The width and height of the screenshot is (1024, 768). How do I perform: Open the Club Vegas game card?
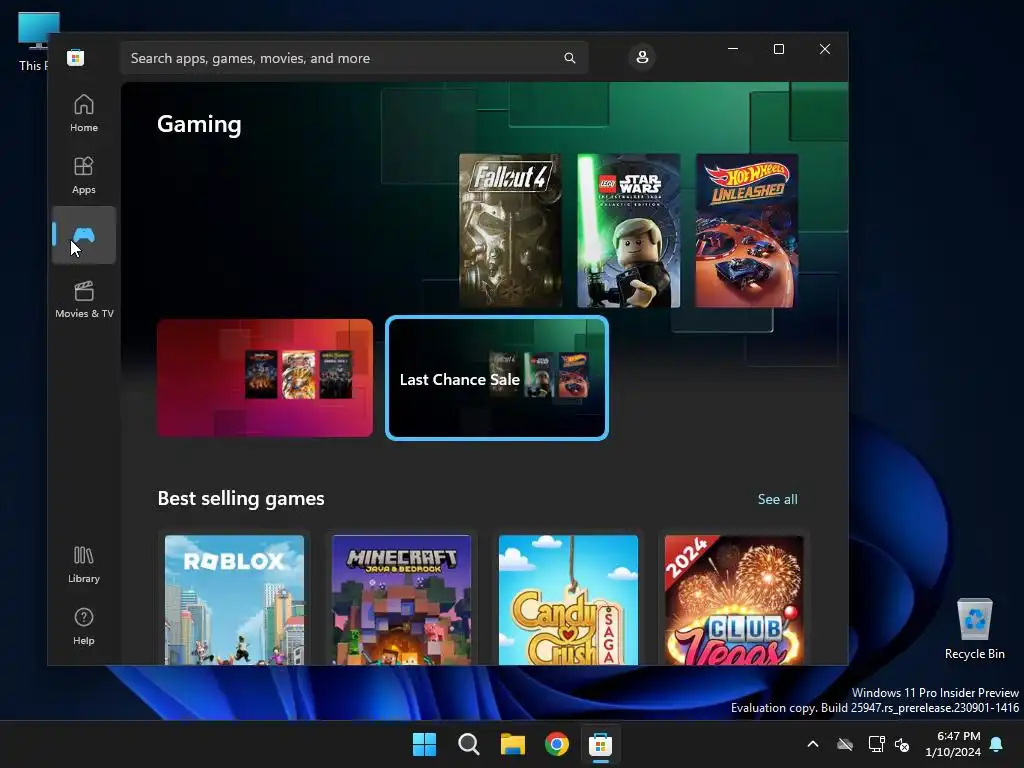[x=734, y=600]
